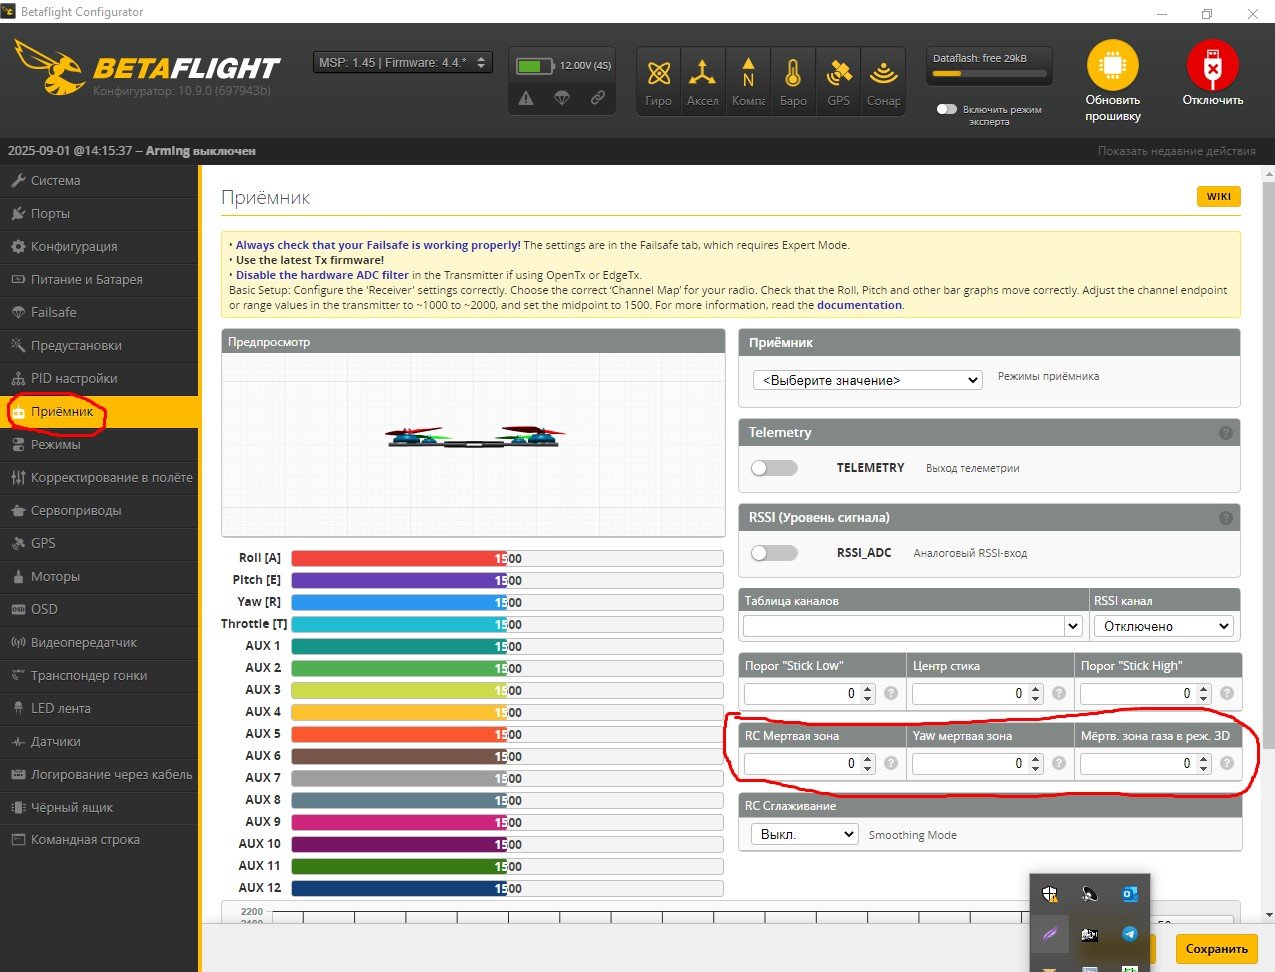Click the GPS satellite sensor icon
This screenshot has height=972, width=1275.
(x=838, y=73)
